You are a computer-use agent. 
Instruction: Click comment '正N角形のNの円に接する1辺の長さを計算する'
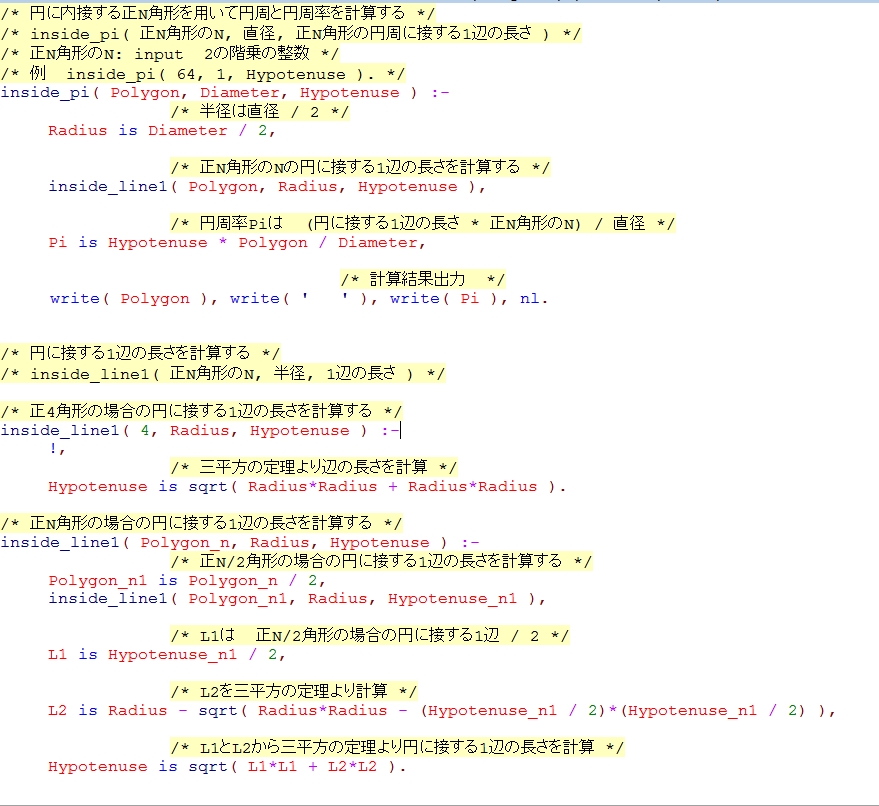pyautogui.click(x=360, y=168)
